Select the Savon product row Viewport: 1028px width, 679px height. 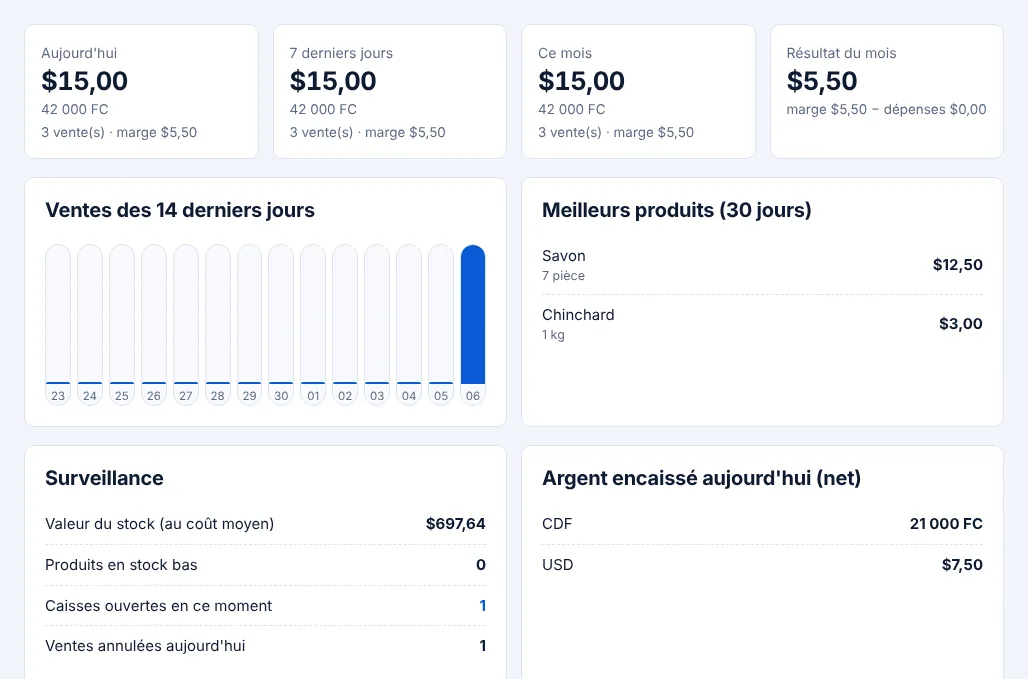point(762,265)
